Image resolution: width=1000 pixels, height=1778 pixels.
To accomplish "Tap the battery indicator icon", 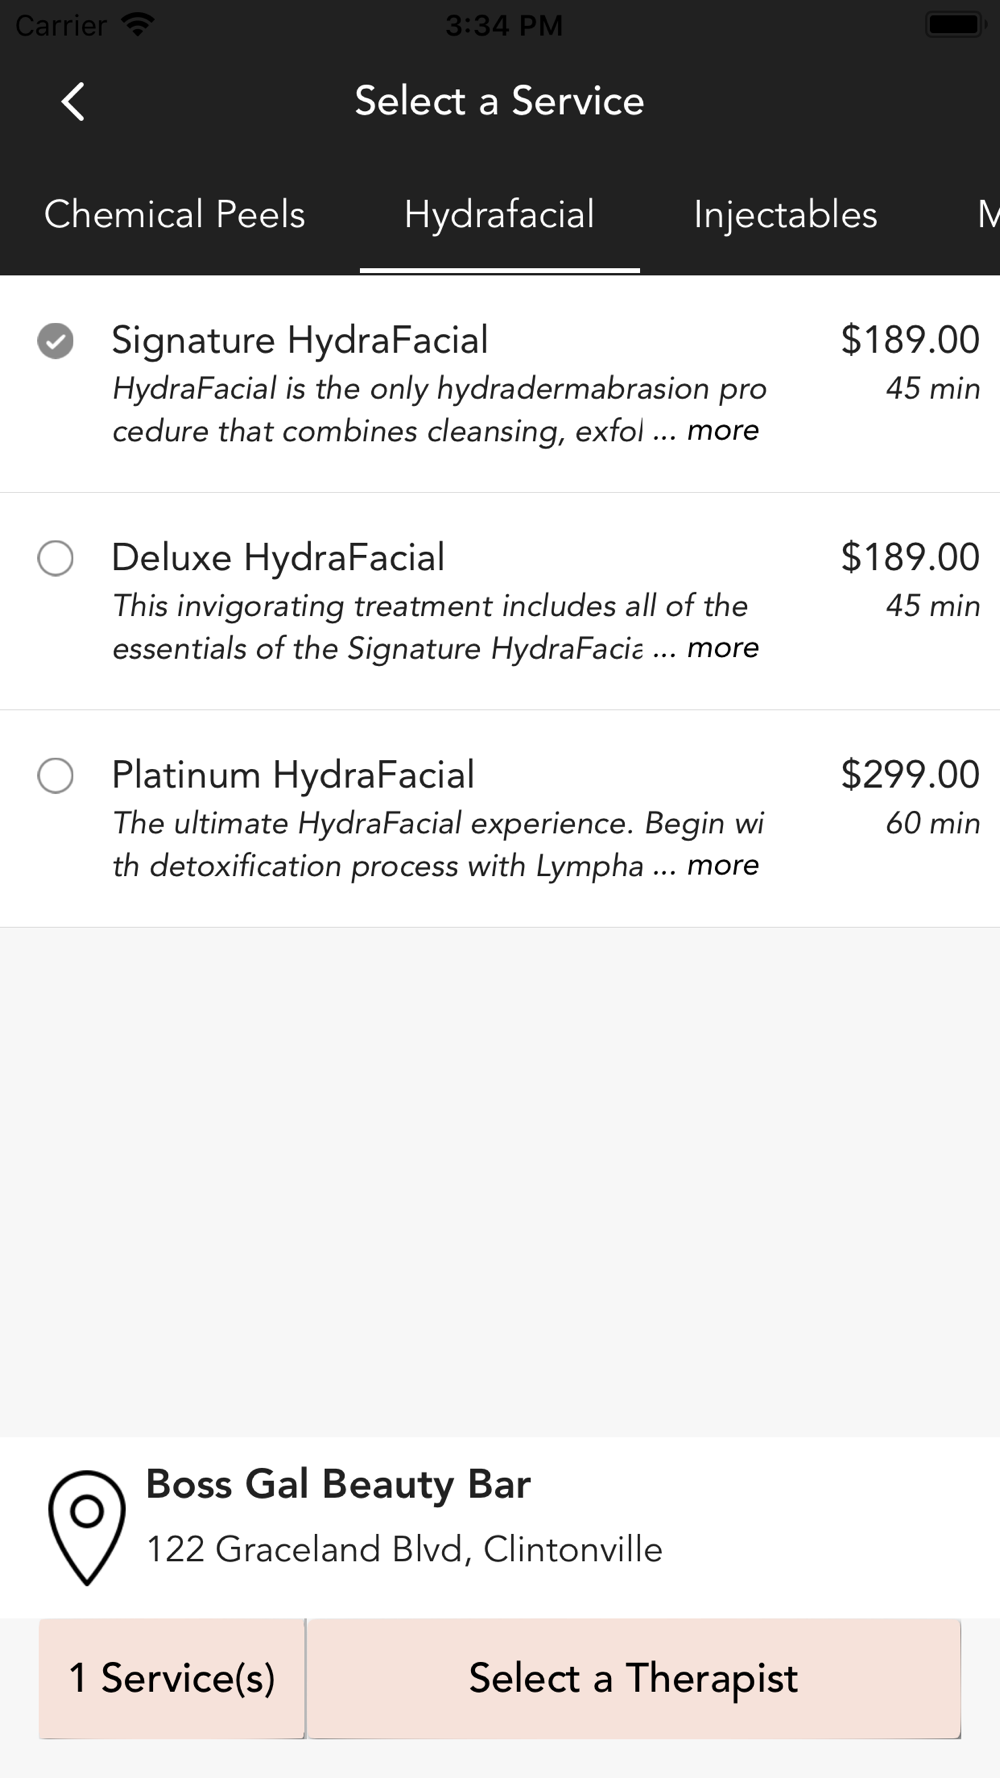I will click(957, 24).
